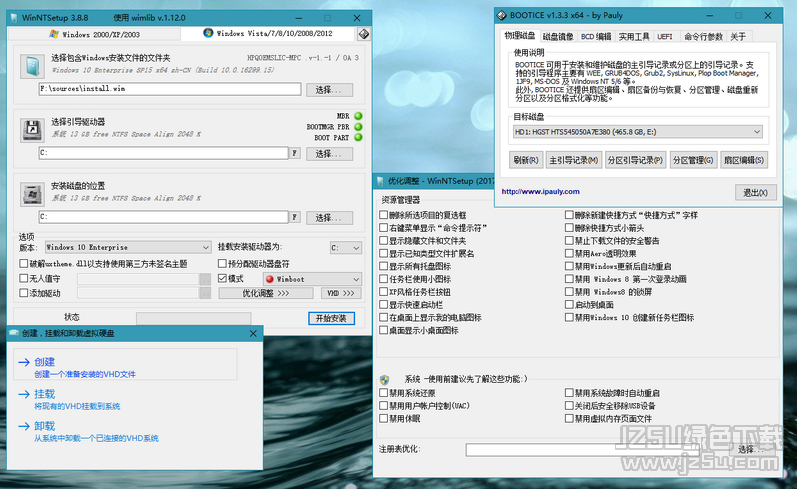Viewport: 797px width, 489px height.
Task: Click the F button beside boot drive field
Action: (295, 153)
